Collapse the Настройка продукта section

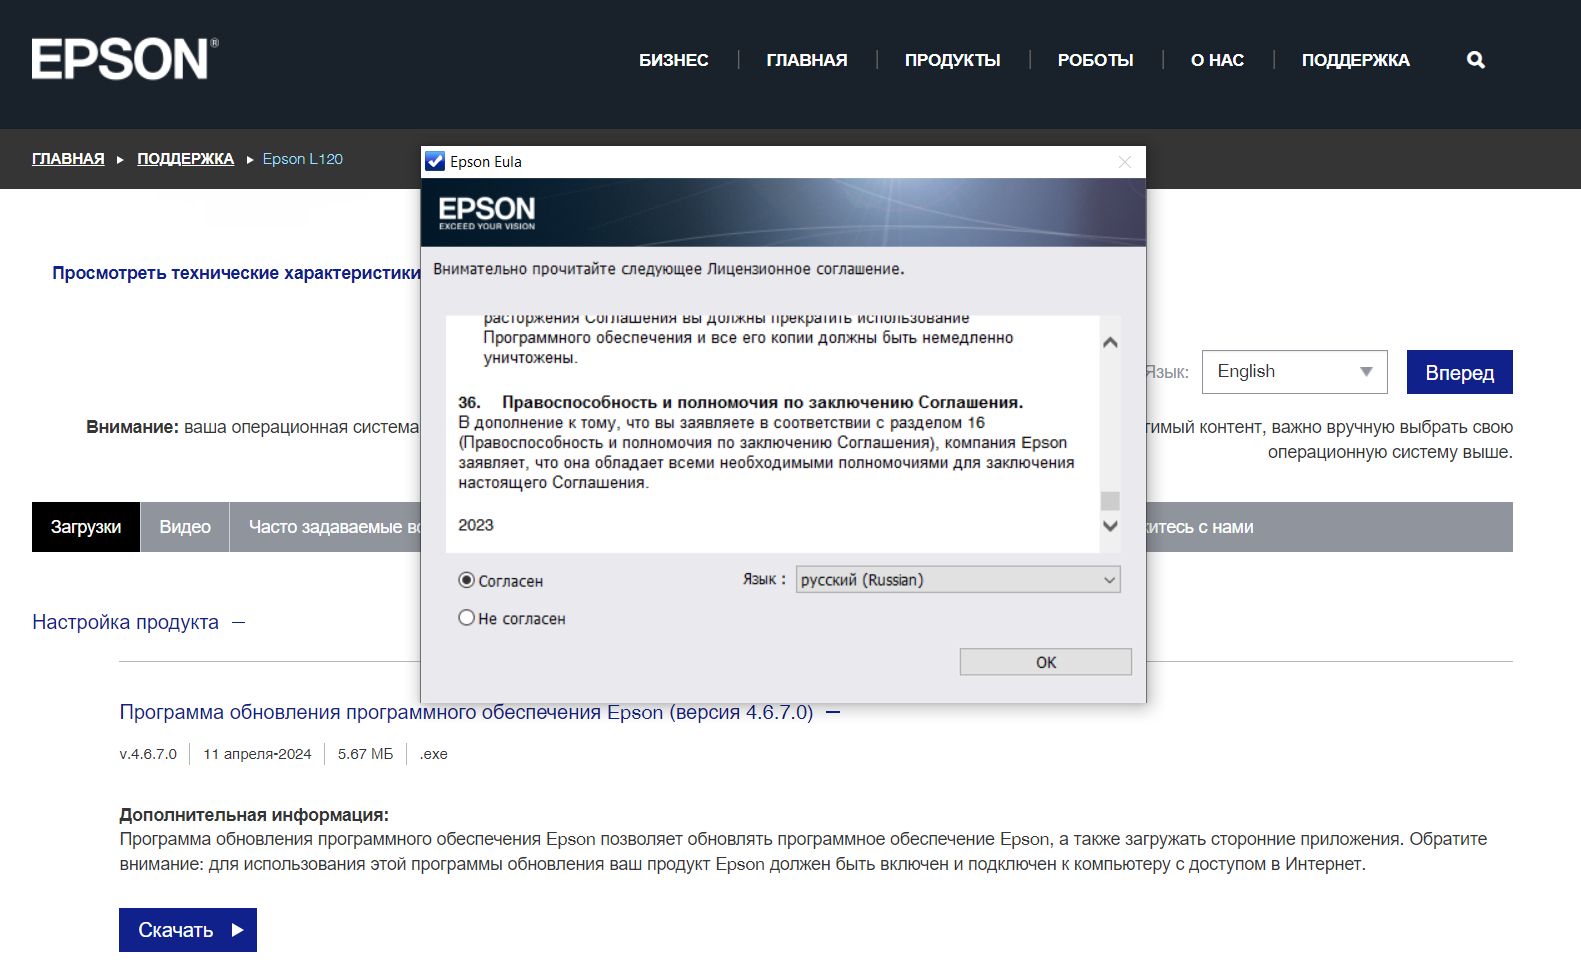pyautogui.click(x=239, y=622)
